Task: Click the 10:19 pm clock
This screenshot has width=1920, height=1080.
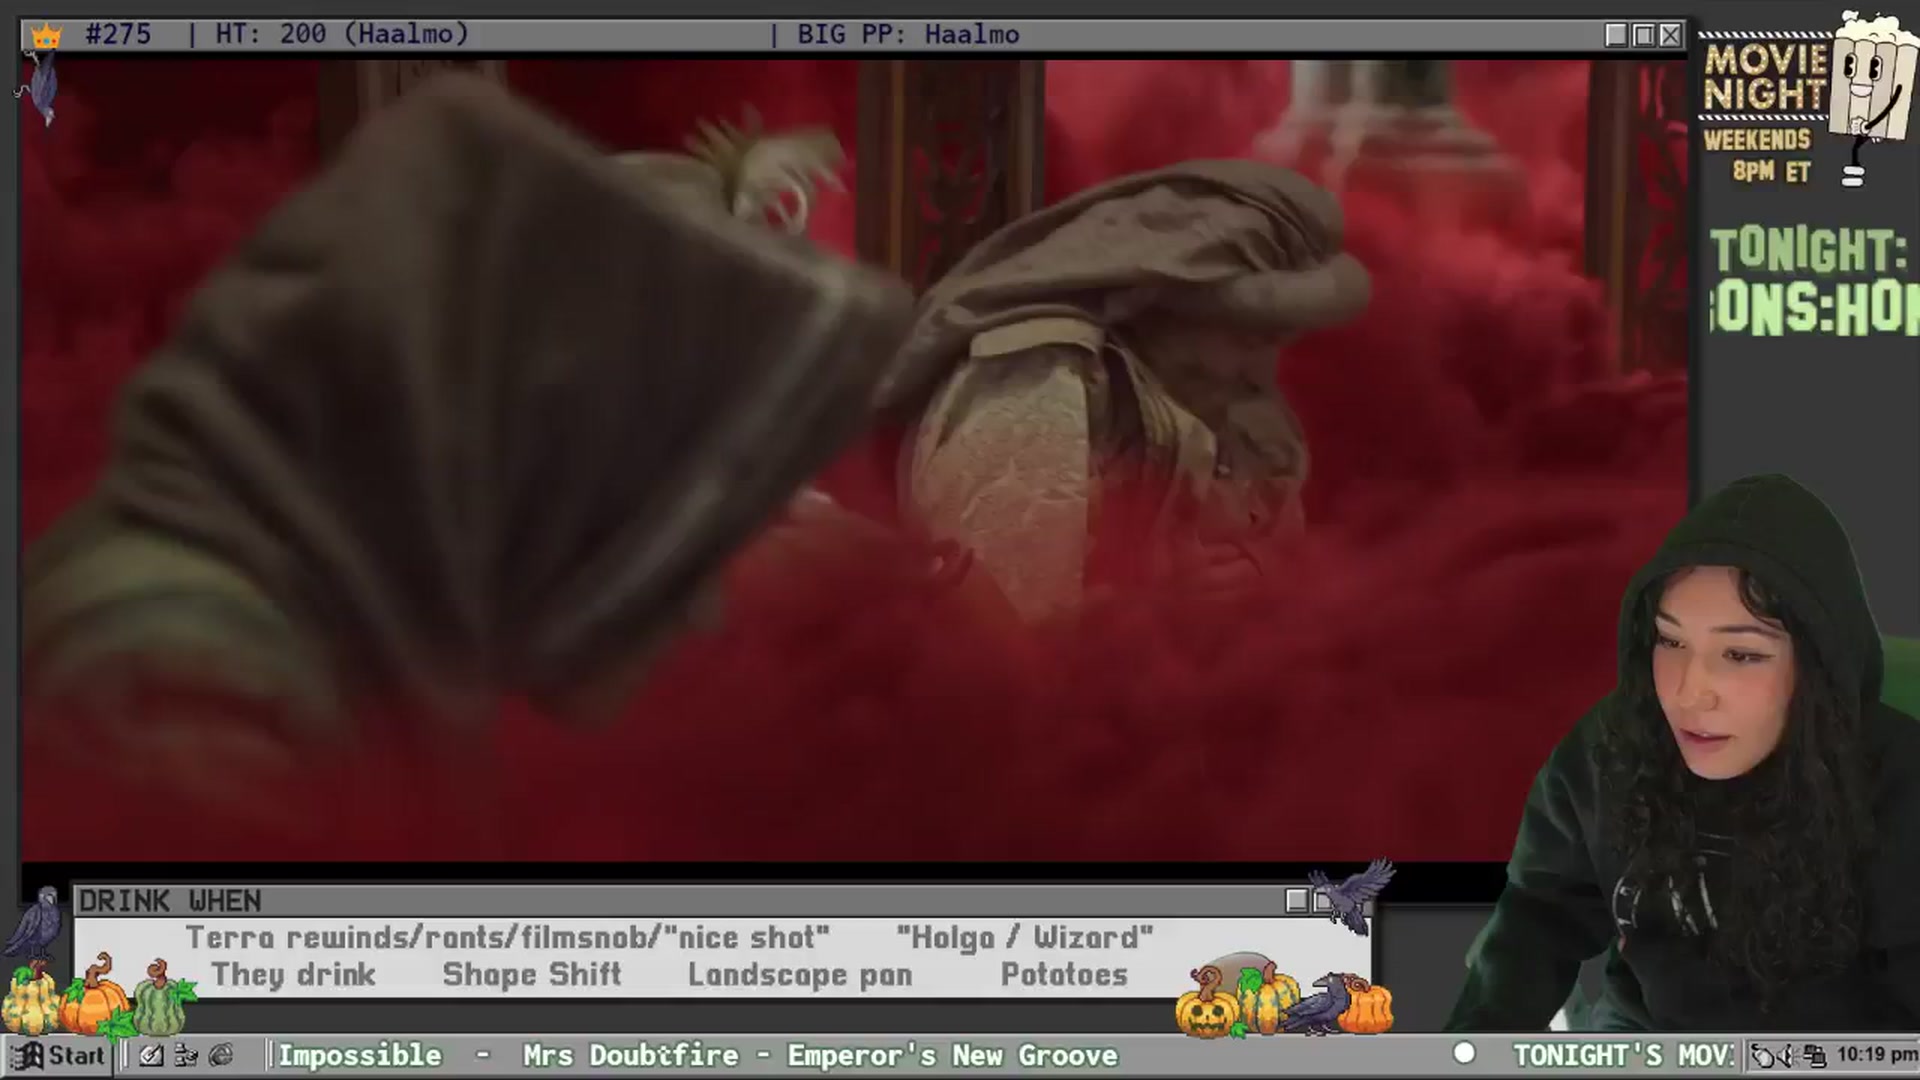Action: (x=1877, y=1055)
